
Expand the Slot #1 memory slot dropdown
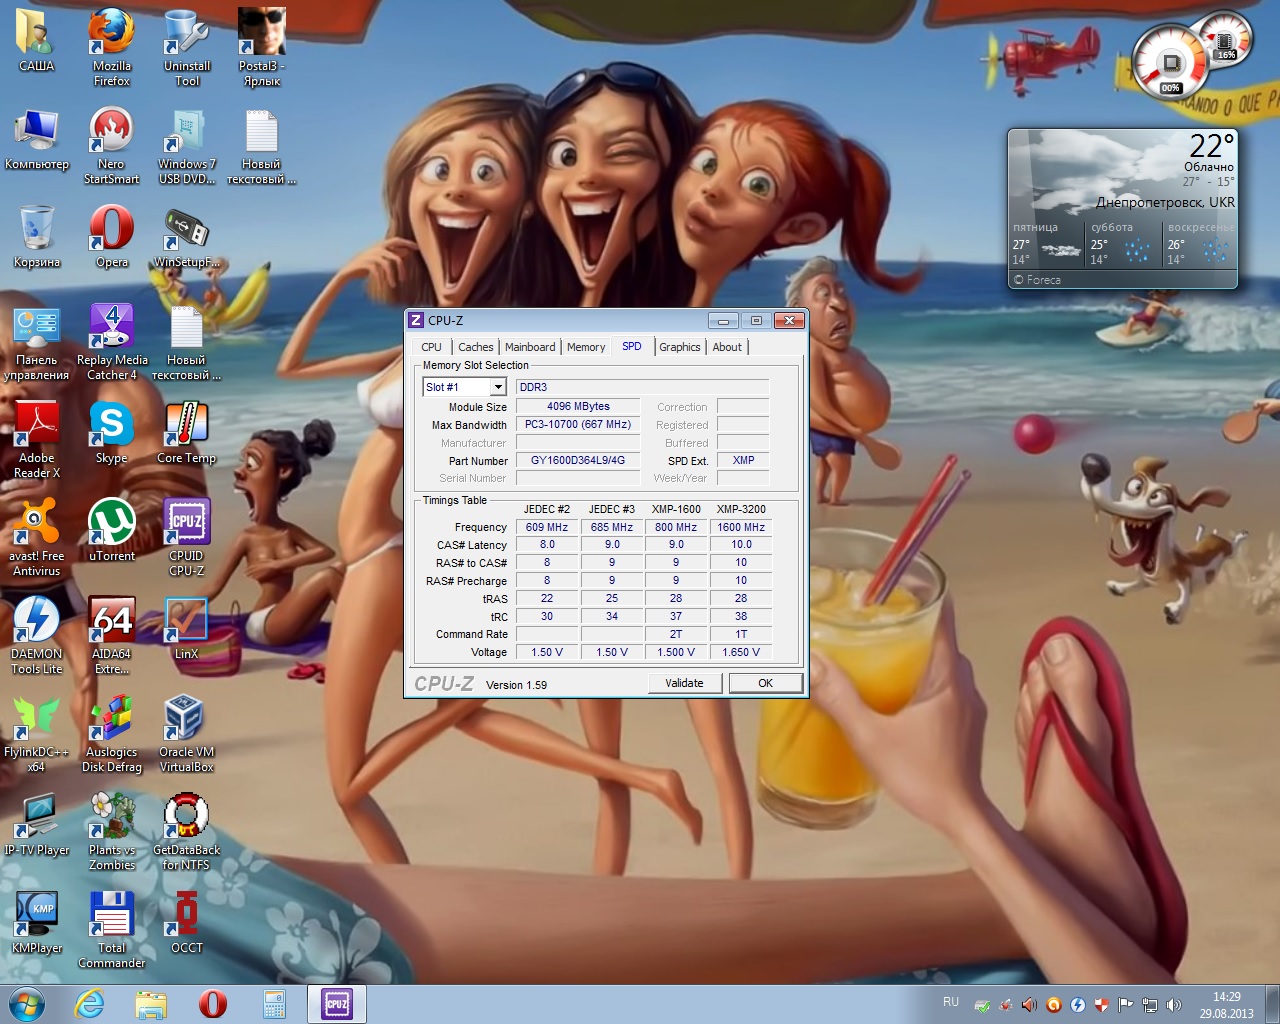[x=497, y=387]
